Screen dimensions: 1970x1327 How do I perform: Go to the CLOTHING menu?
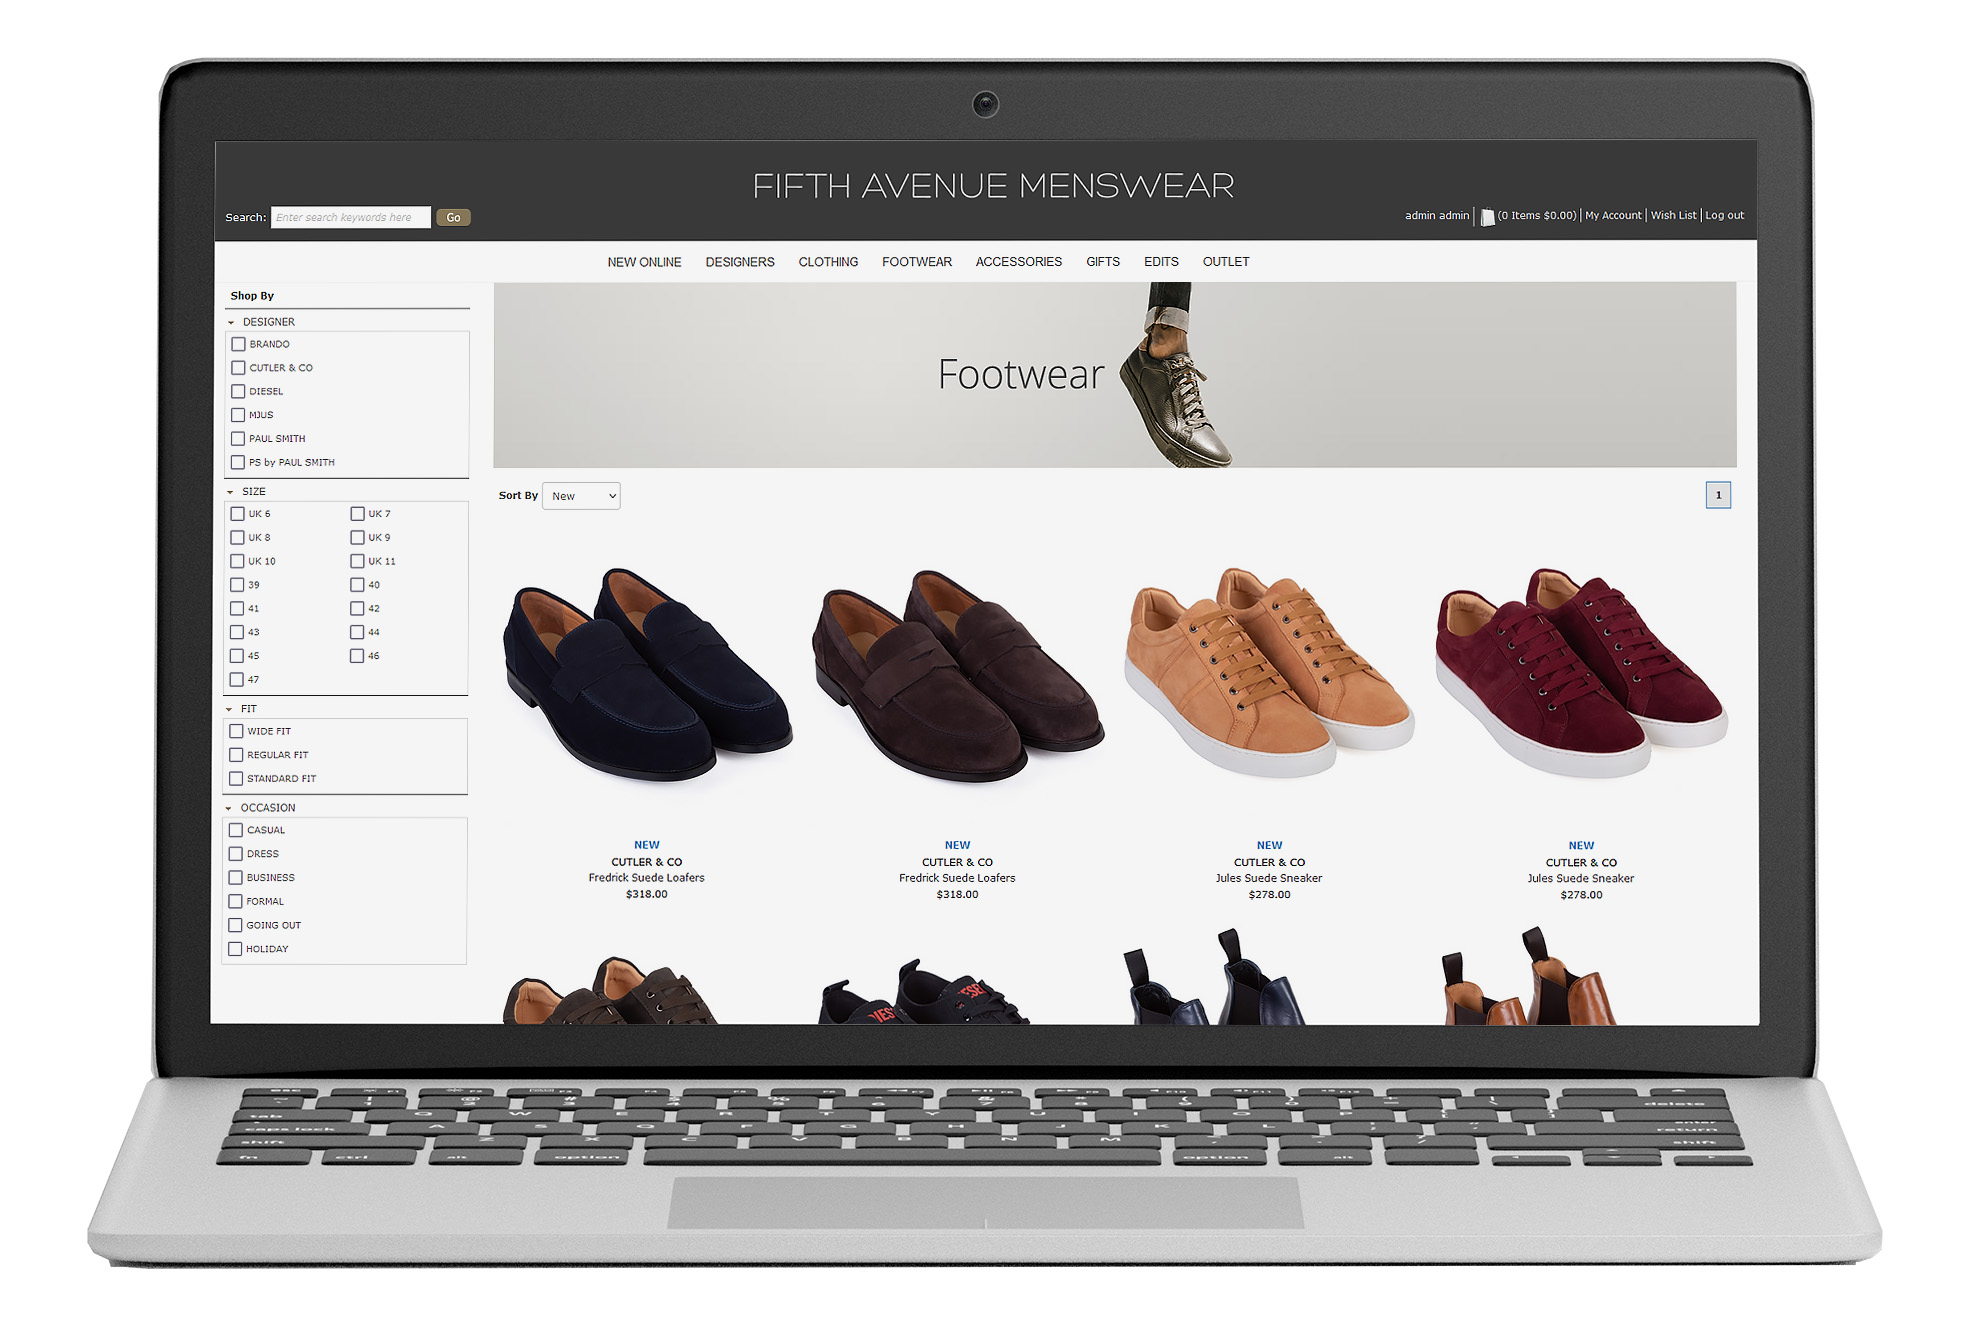pyautogui.click(x=828, y=262)
